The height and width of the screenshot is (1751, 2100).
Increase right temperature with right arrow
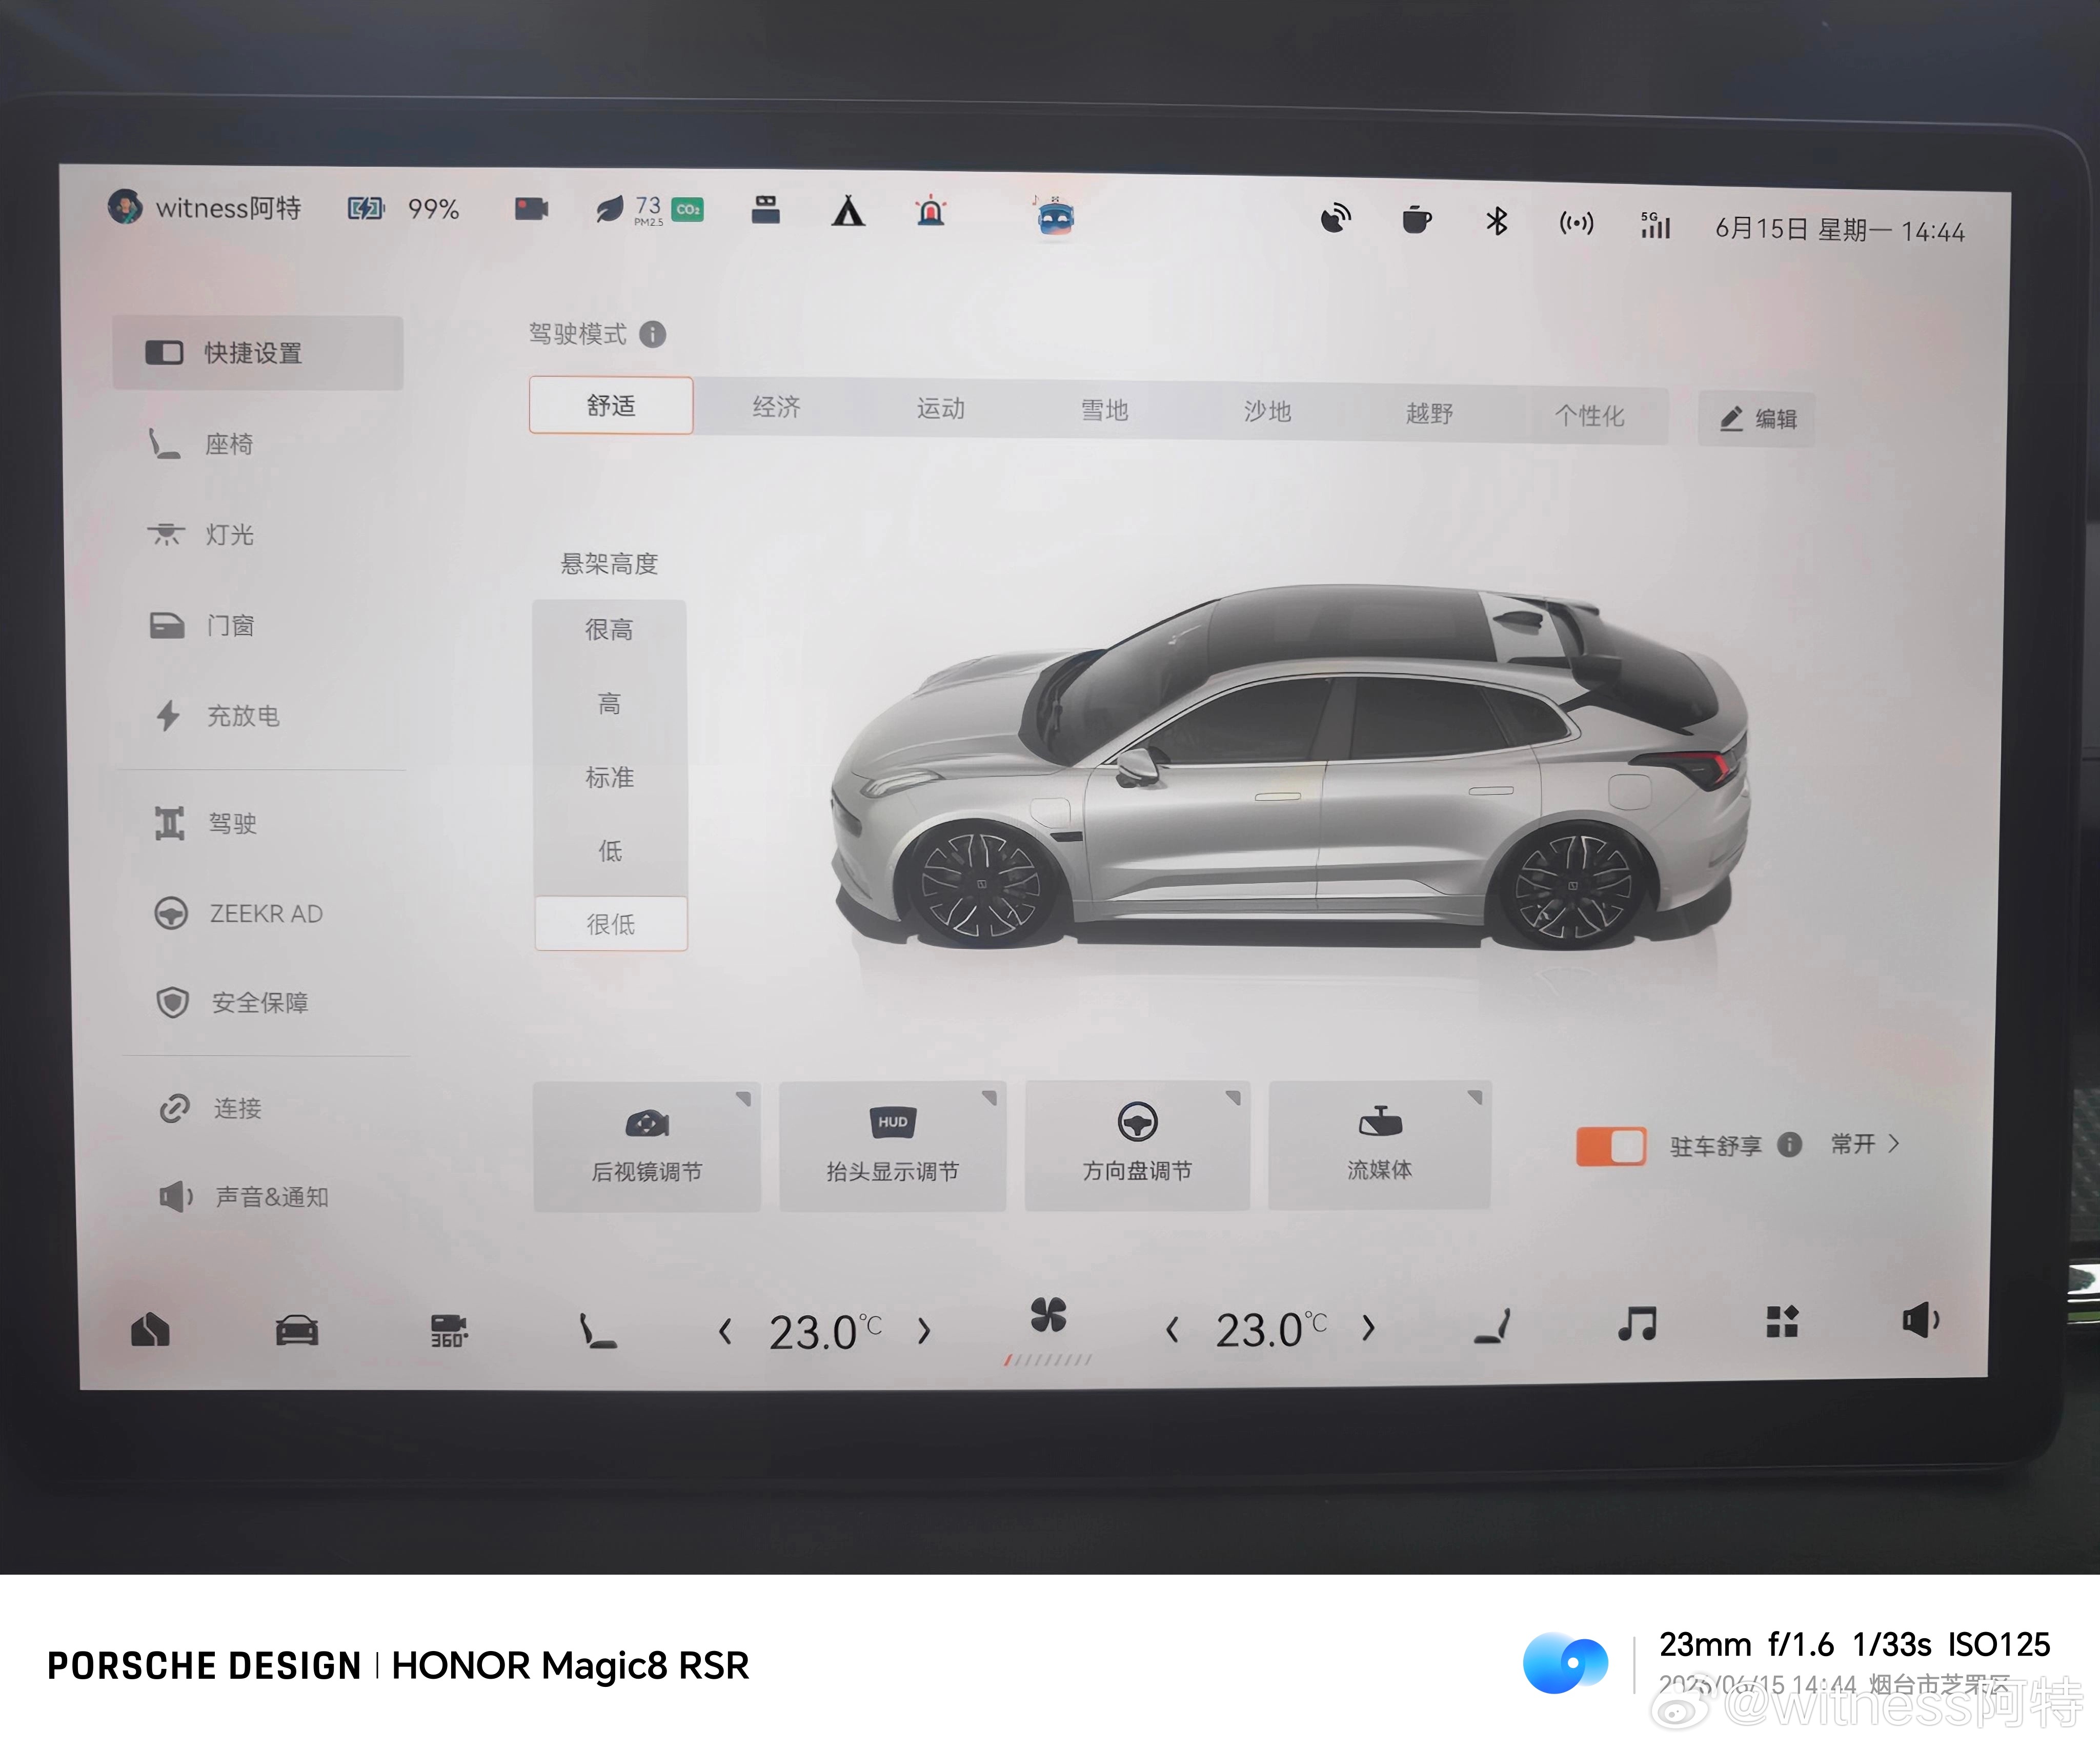[x=1368, y=1328]
